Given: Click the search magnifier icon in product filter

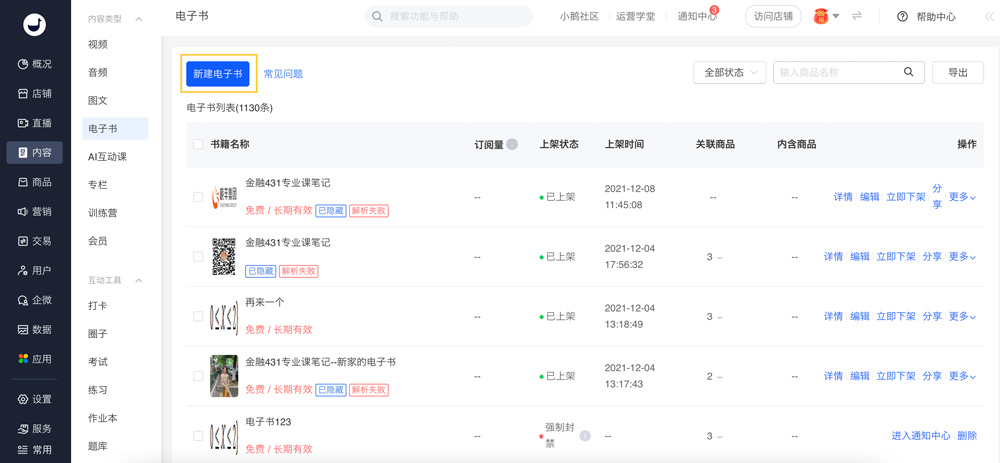Looking at the screenshot, I should [x=908, y=72].
